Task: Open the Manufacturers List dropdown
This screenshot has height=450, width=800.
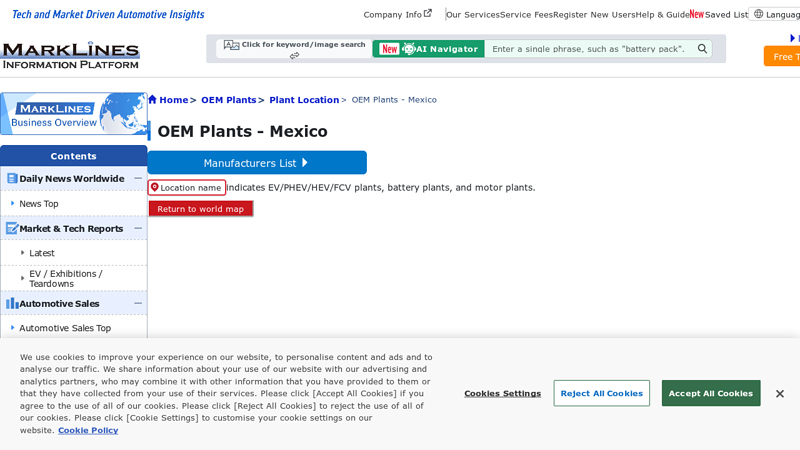Action: click(257, 163)
